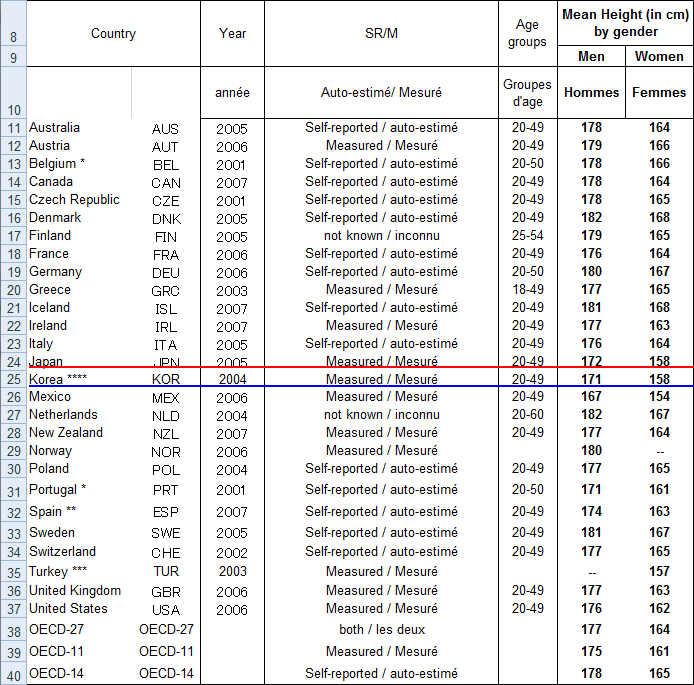Click row header 38 for OECD-27

click(13, 631)
